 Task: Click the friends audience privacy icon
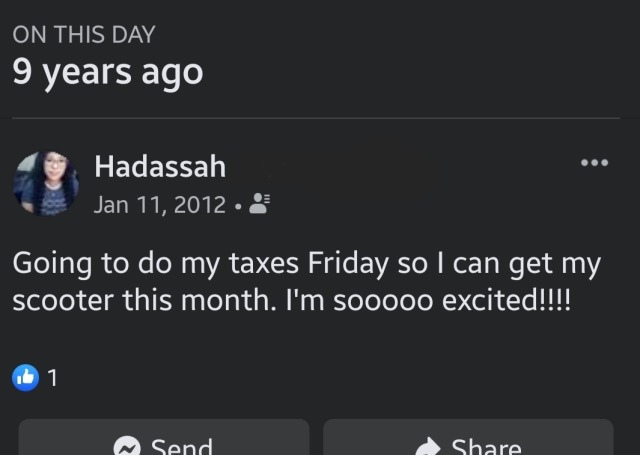coord(258,205)
